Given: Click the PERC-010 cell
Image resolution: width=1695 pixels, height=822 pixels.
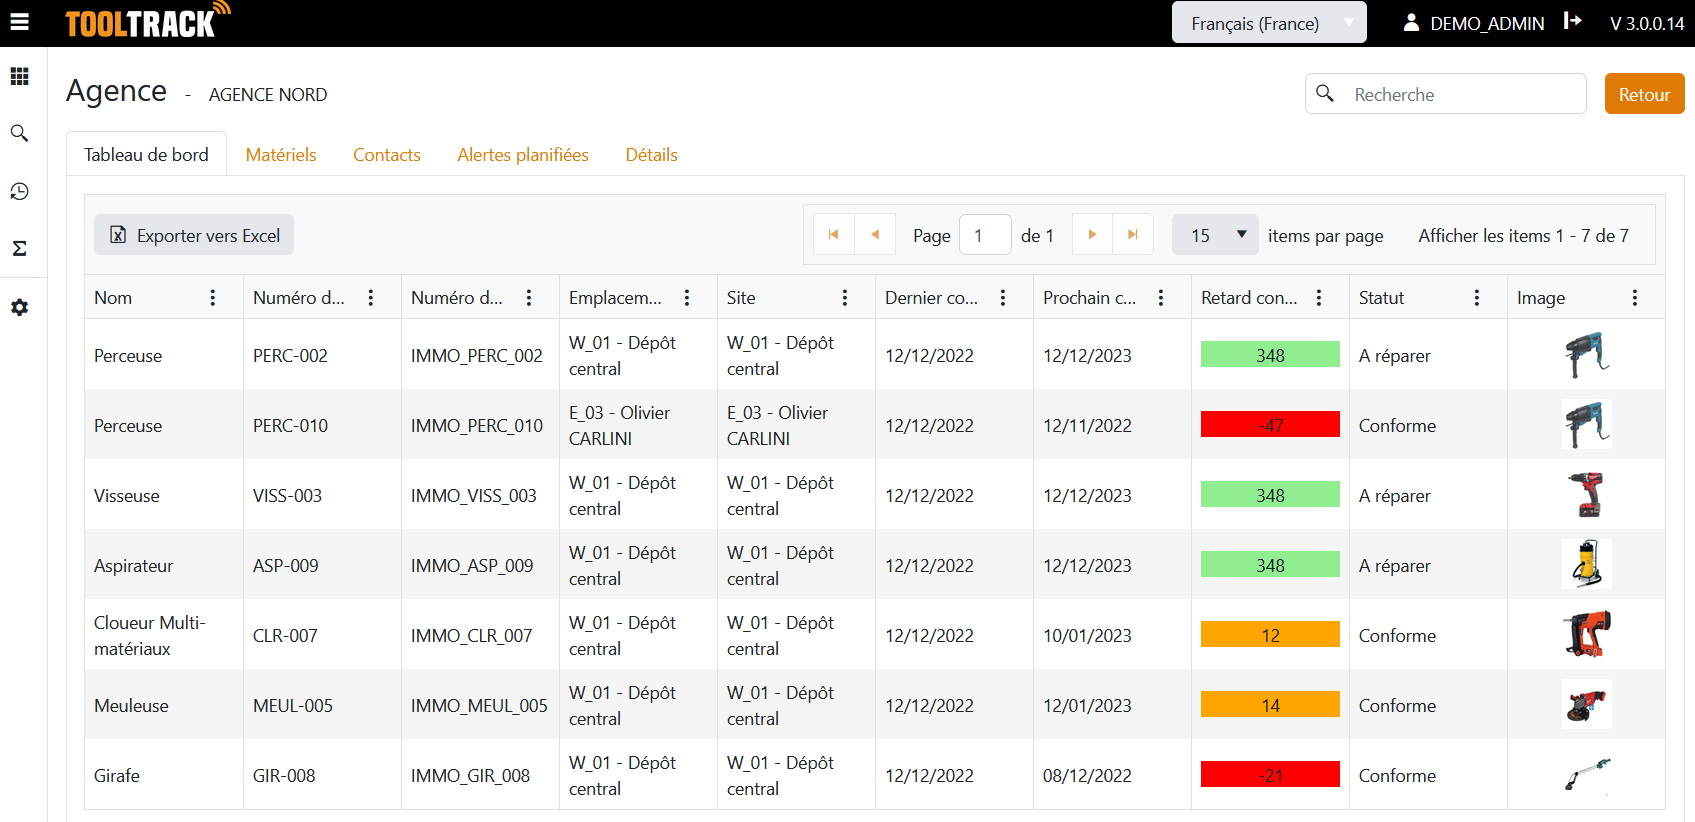Looking at the screenshot, I should pyautogui.click(x=322, y=425).
